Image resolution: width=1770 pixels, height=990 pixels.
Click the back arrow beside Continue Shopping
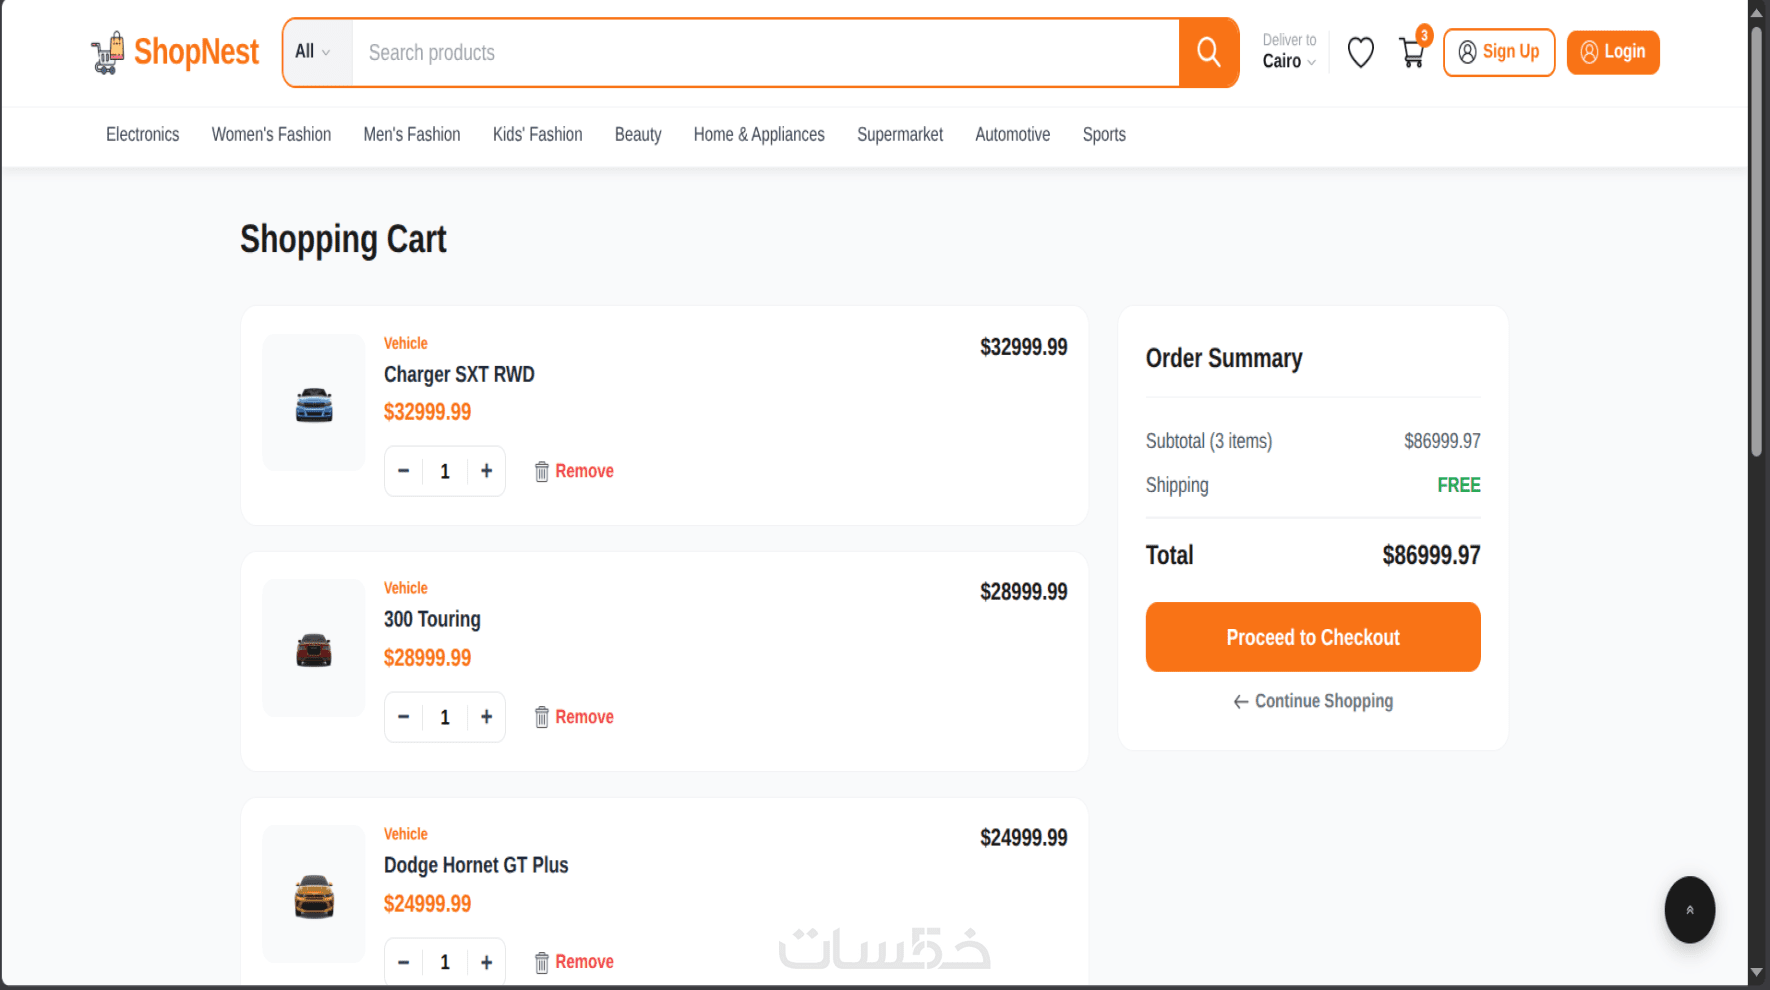click(x=1241, y=702)
